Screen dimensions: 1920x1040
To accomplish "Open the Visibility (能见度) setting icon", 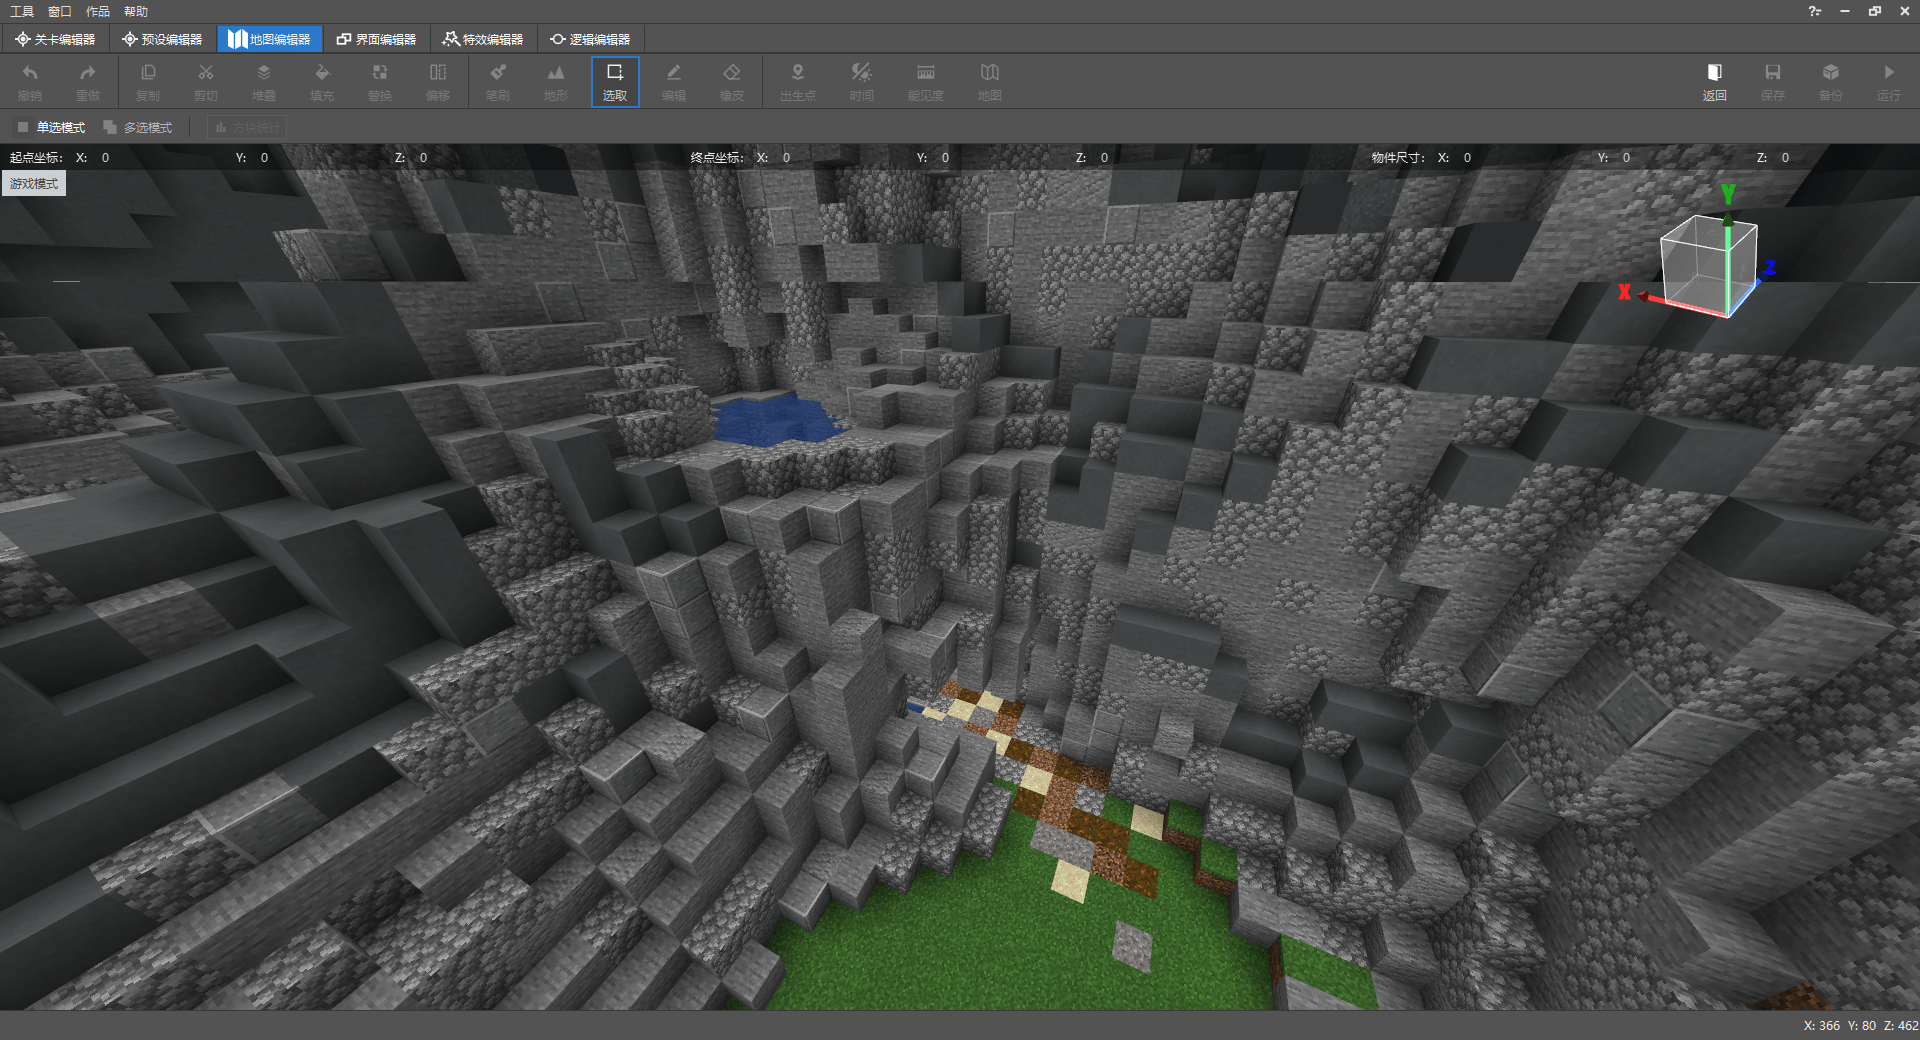I will pyautogui.click(x=926, y=82).
